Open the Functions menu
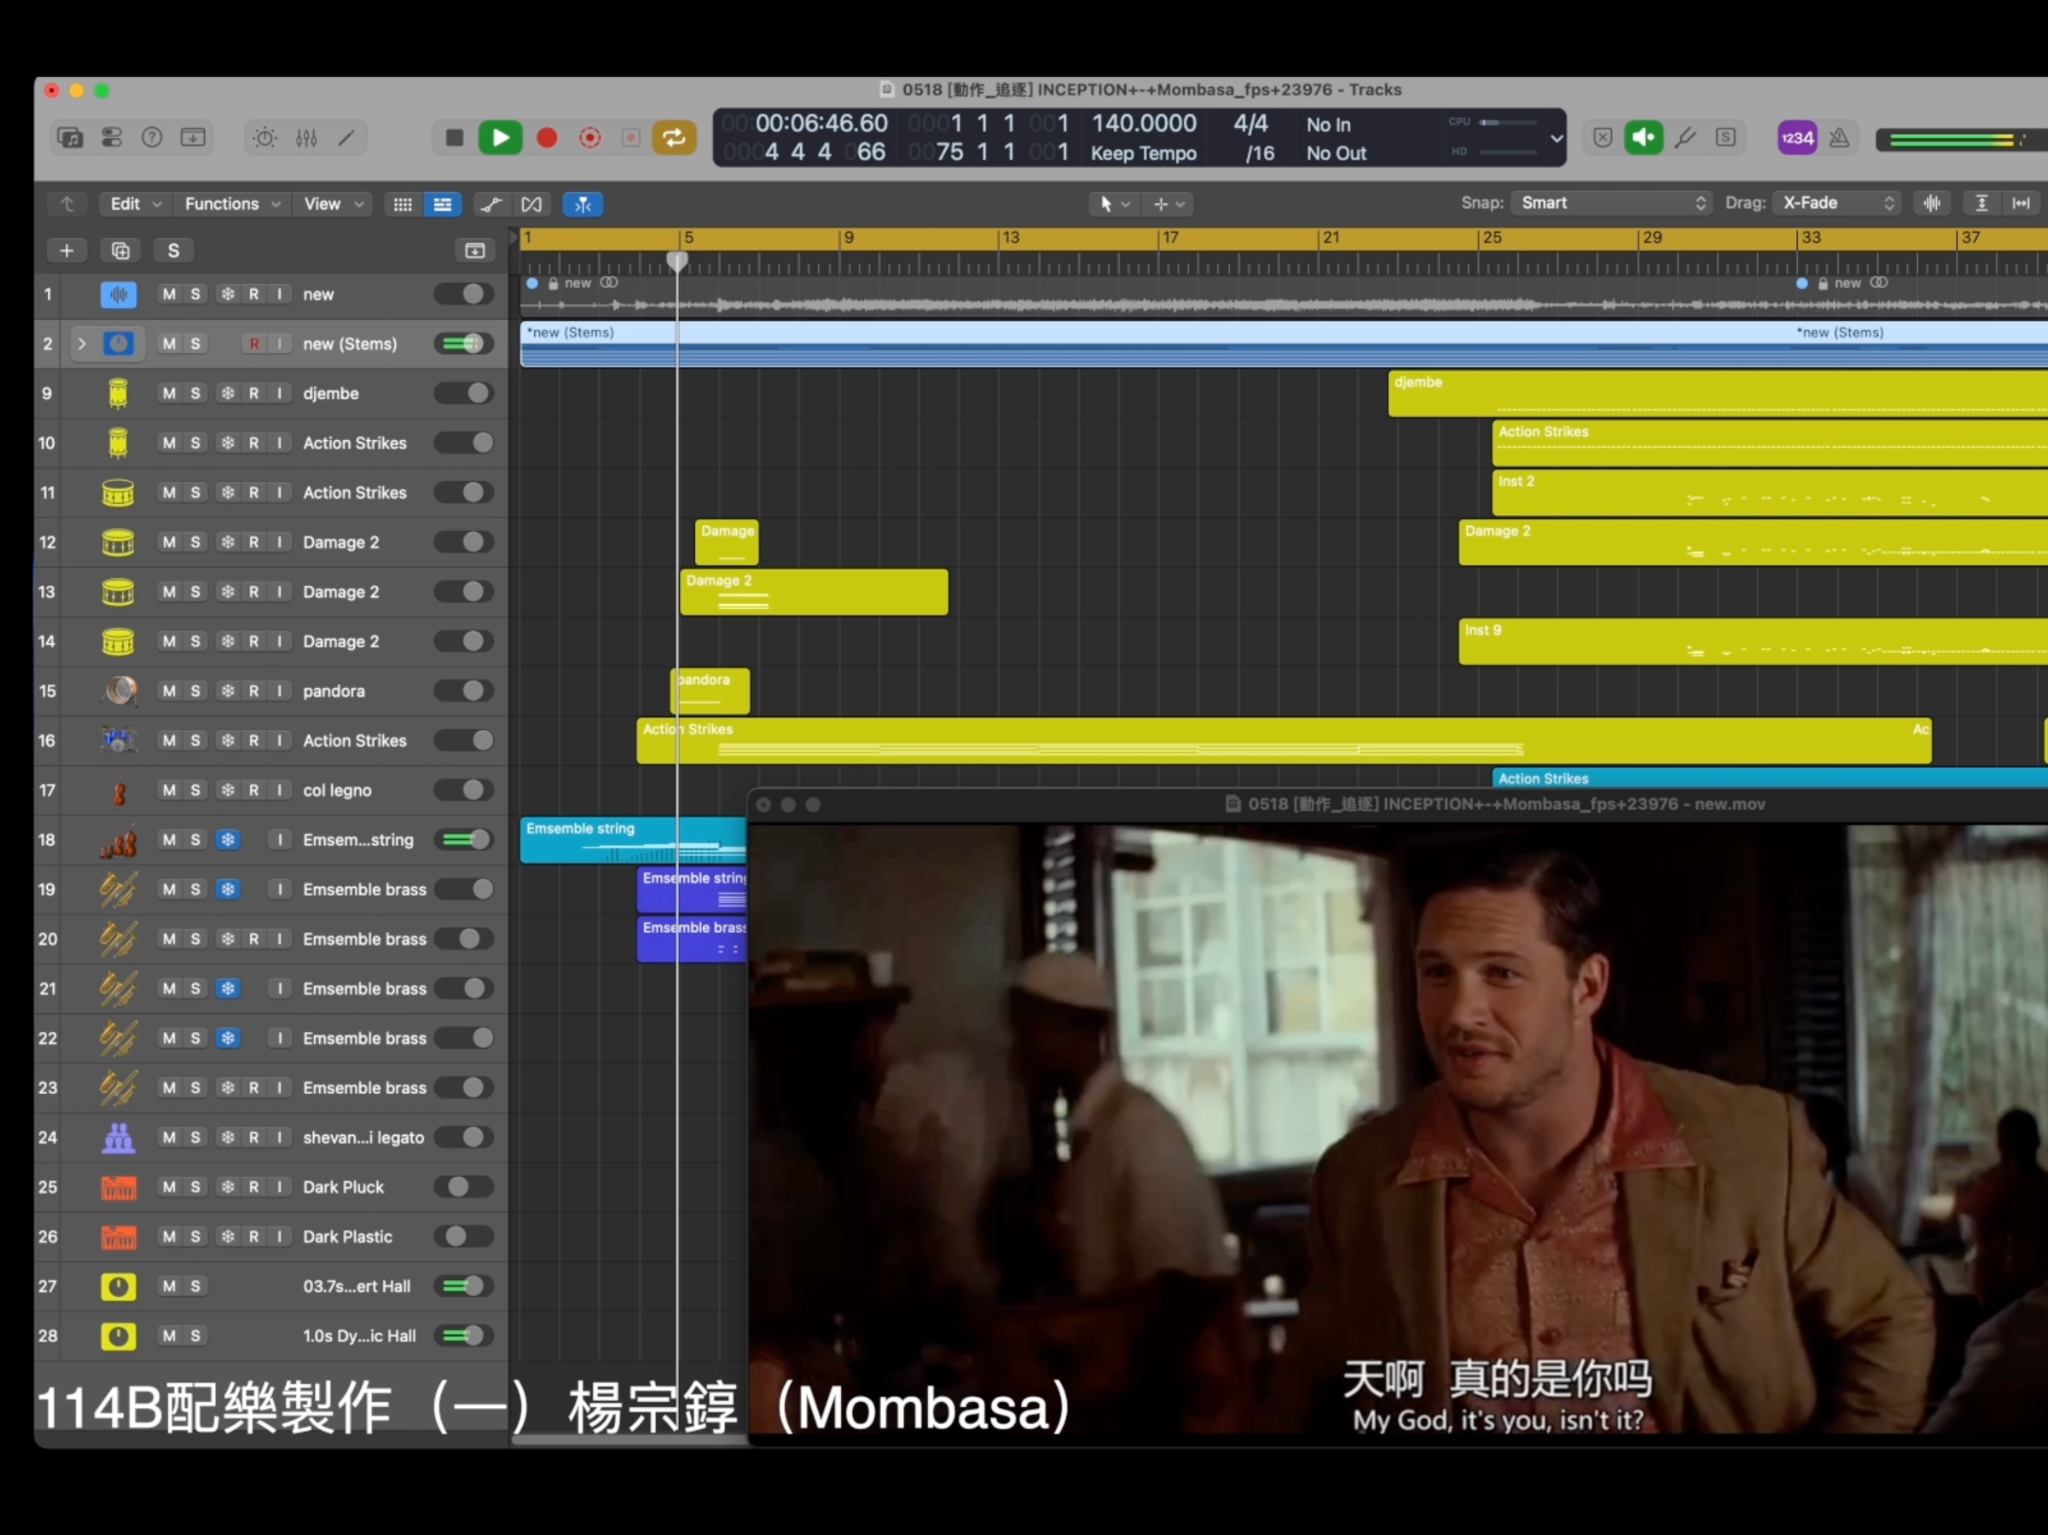 [233, 204]
